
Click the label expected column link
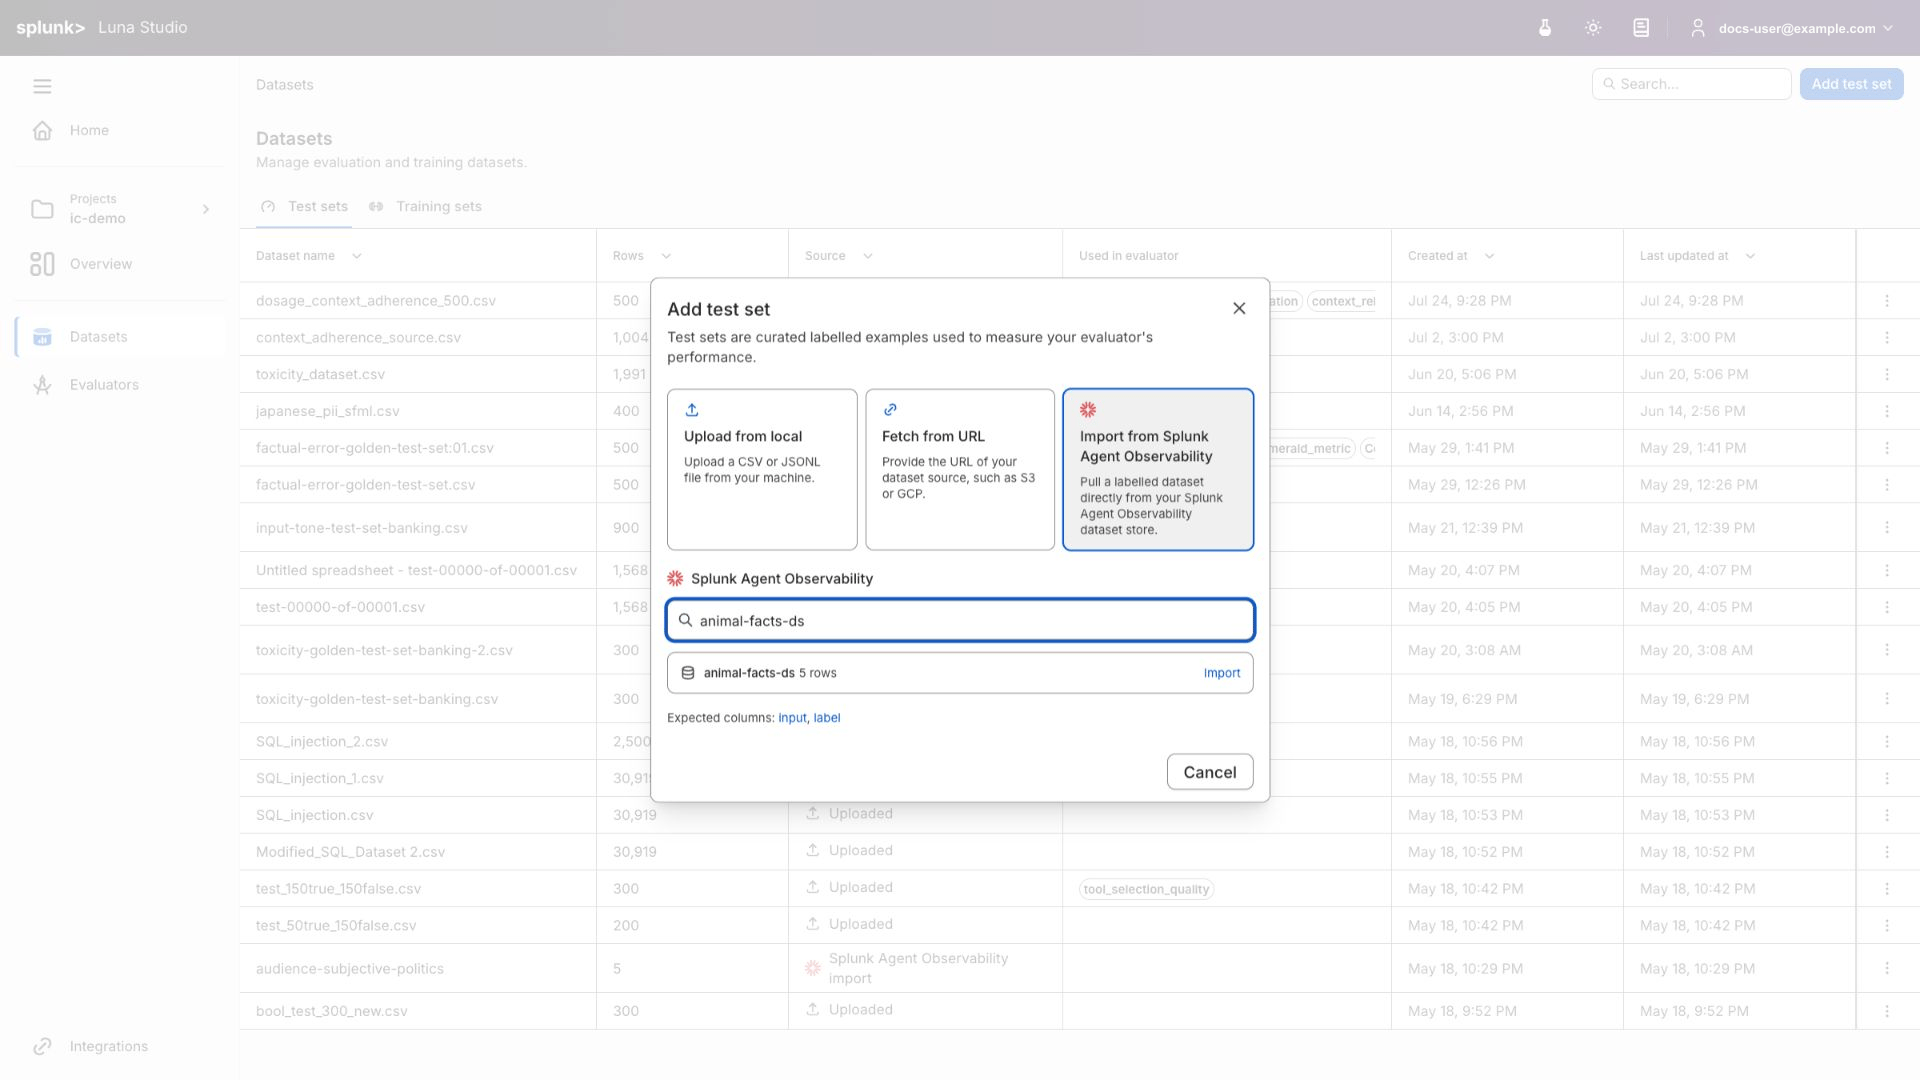tap(827, 718)
